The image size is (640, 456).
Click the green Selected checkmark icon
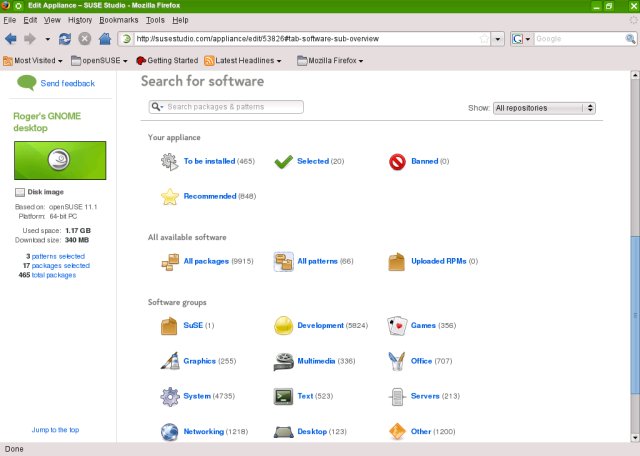(x=283, y=161)
